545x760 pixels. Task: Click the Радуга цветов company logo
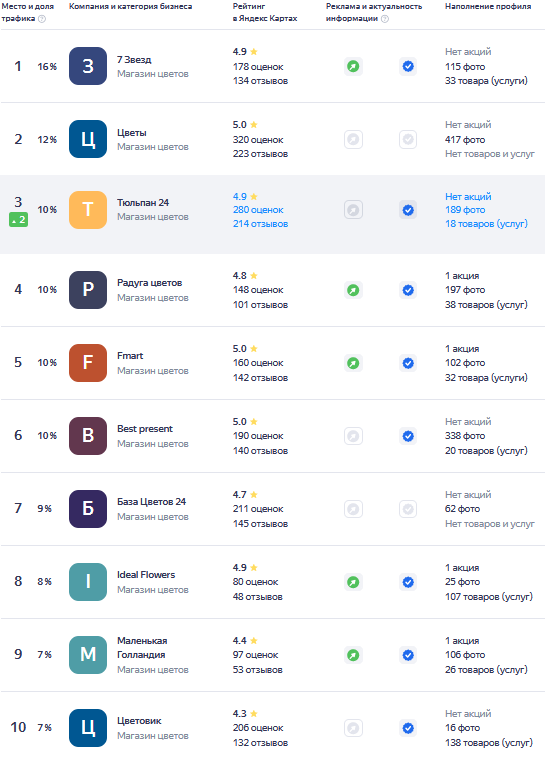(88, 290)
